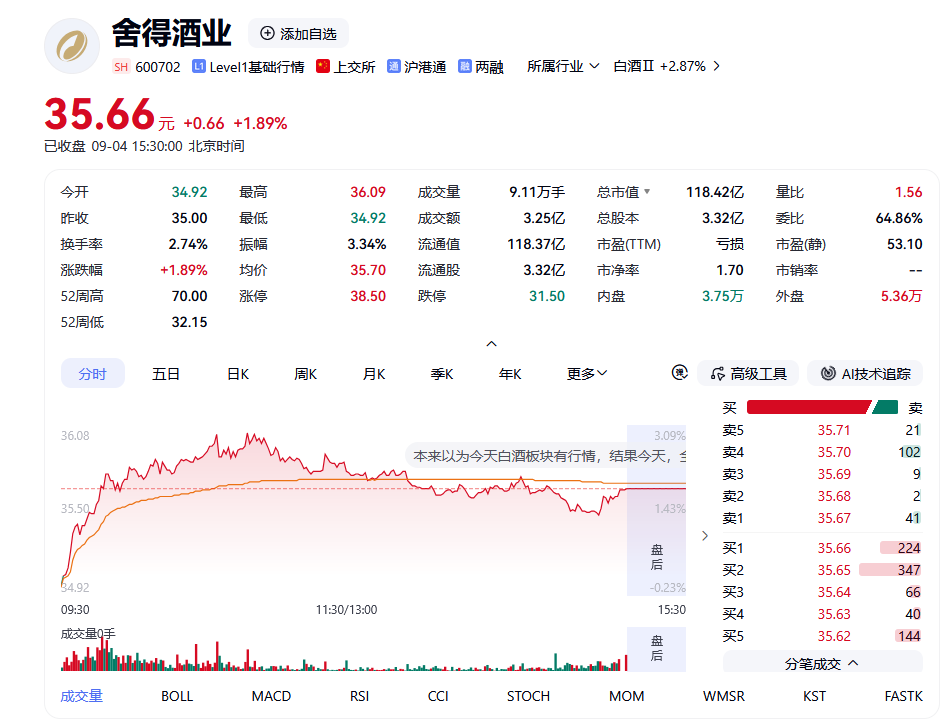This screenshot has width=950, height=728.
Task: Switch to the 日K chart tab
Action: (238, 374)
